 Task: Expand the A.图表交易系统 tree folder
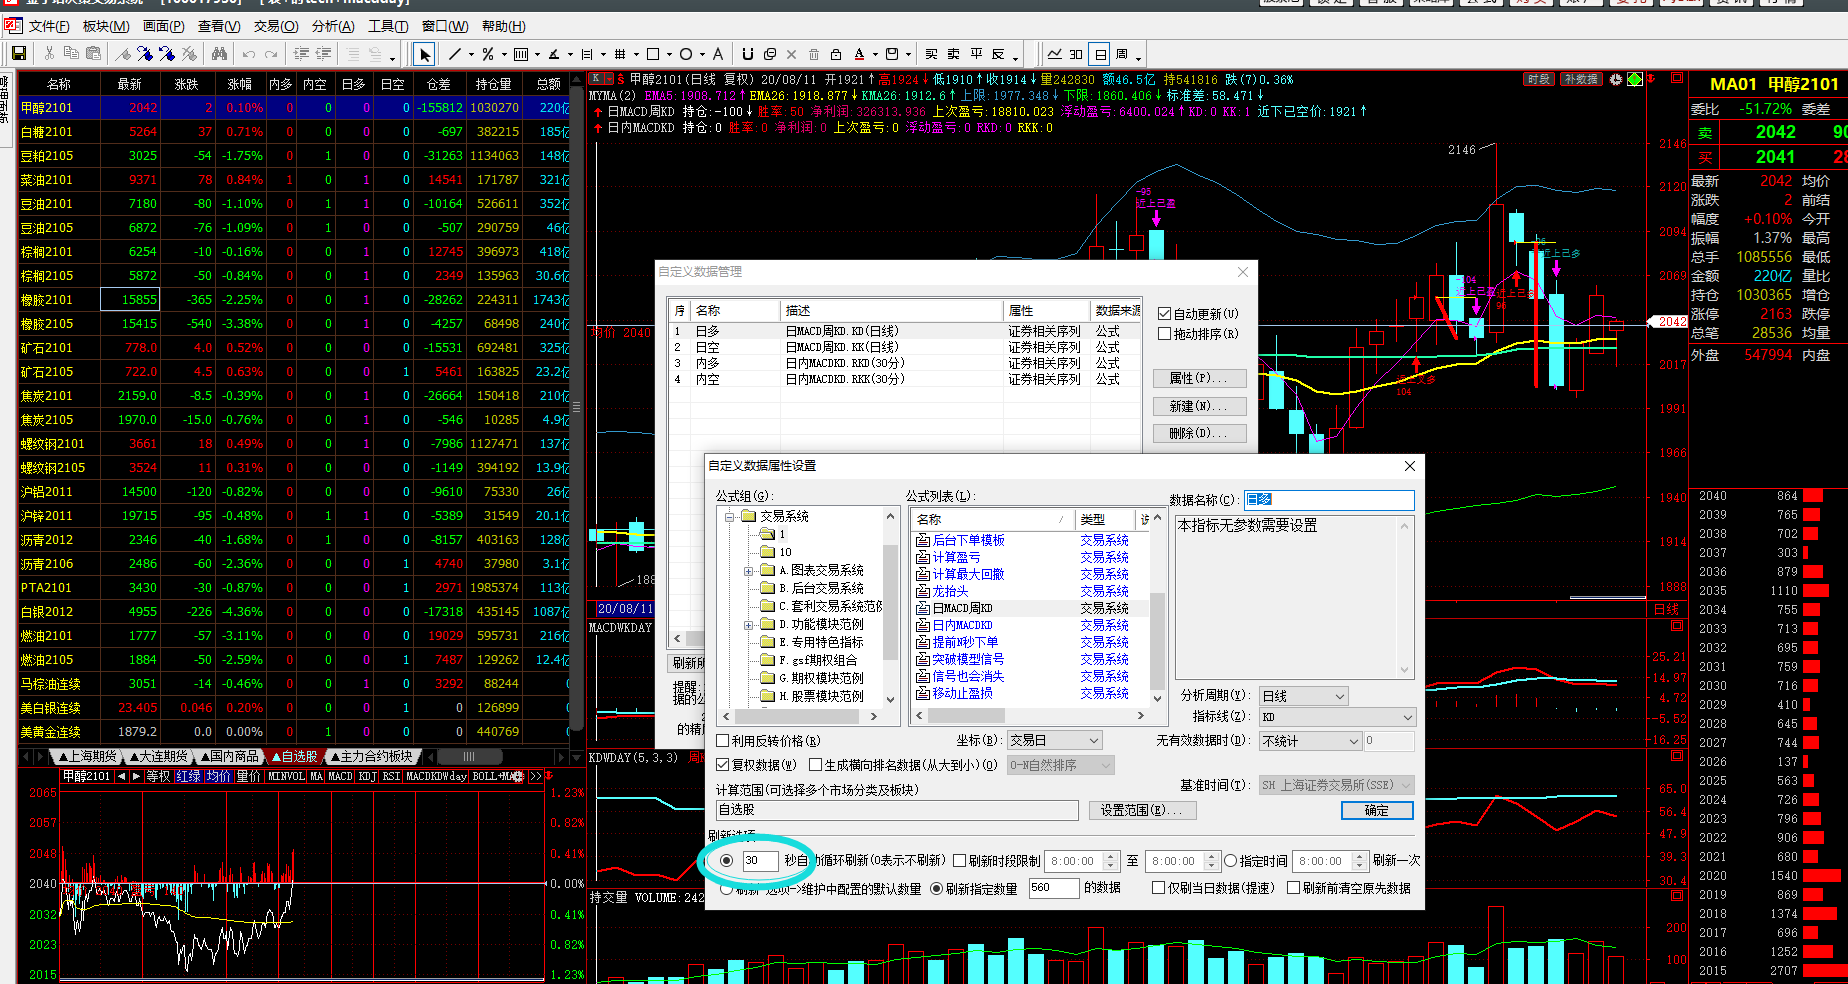pos(748,571)
